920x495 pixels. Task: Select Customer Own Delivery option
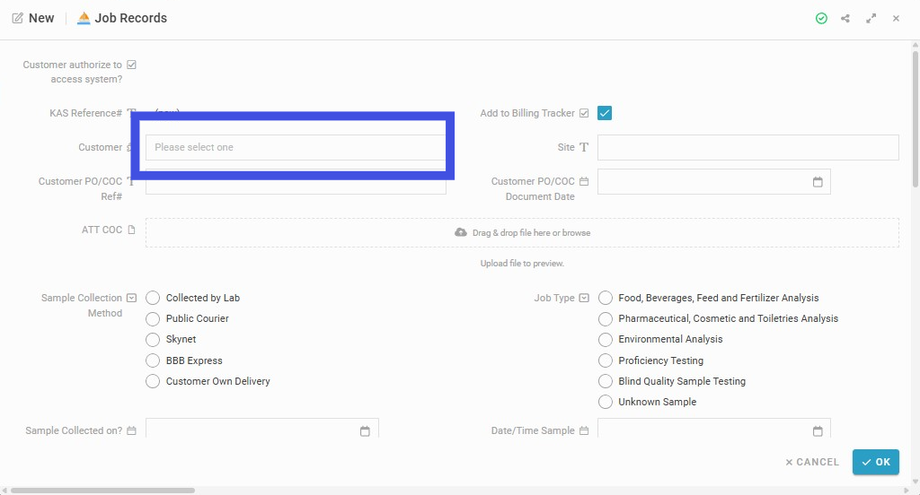click(153, 381)
